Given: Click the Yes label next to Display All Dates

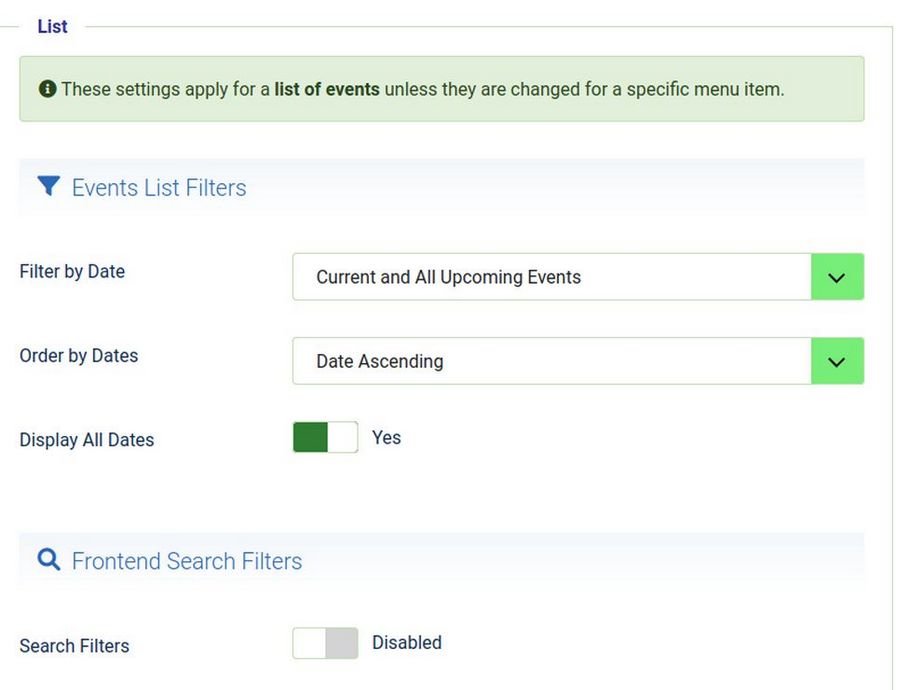Looking at the screenshot, I should coord(386,438).
